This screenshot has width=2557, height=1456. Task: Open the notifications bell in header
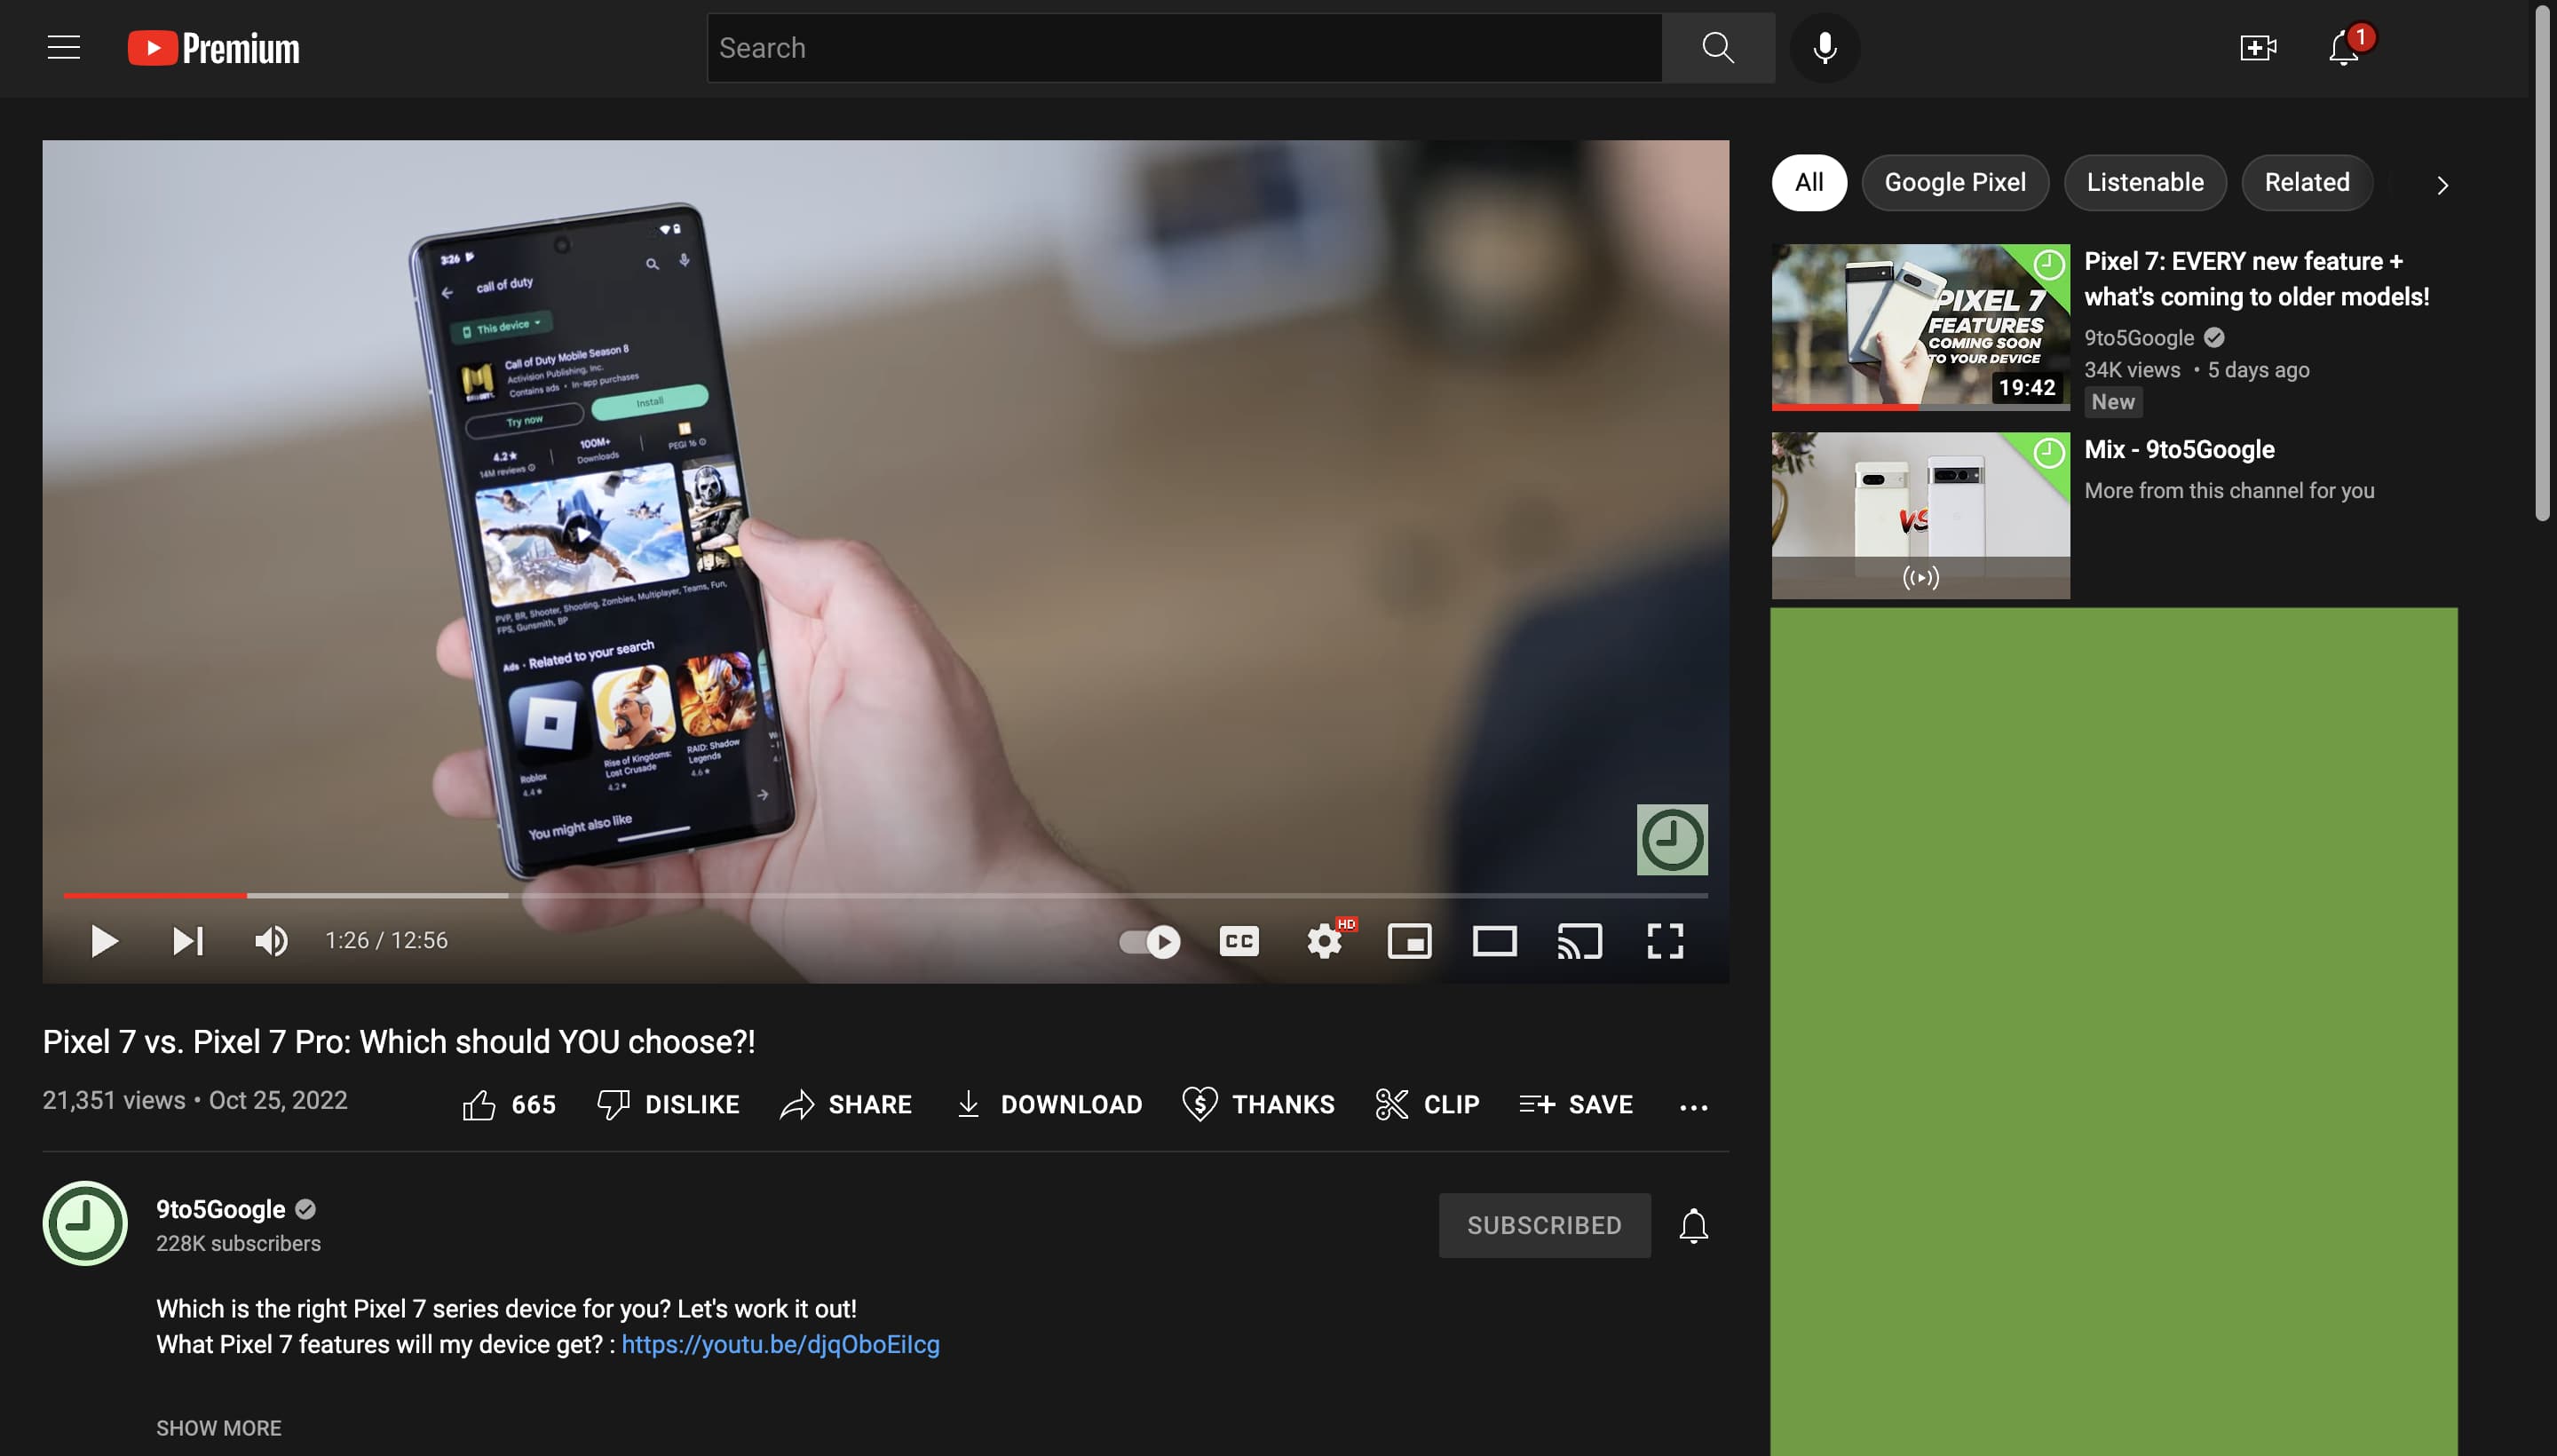click(2343, 47)
